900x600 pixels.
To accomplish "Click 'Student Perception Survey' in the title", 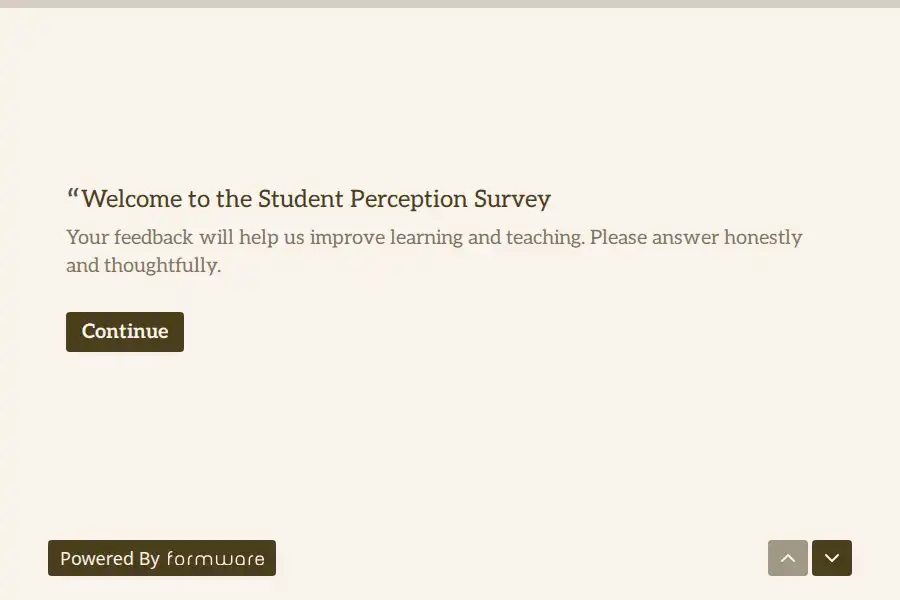I will (x=404, y=199).
